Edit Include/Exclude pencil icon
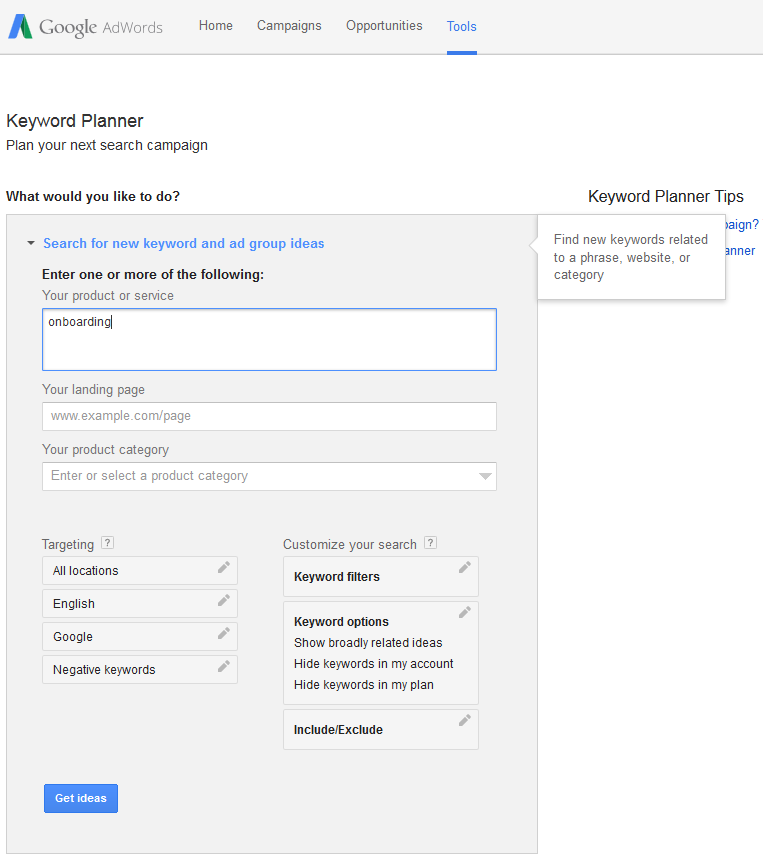 [x=465, y=721]
